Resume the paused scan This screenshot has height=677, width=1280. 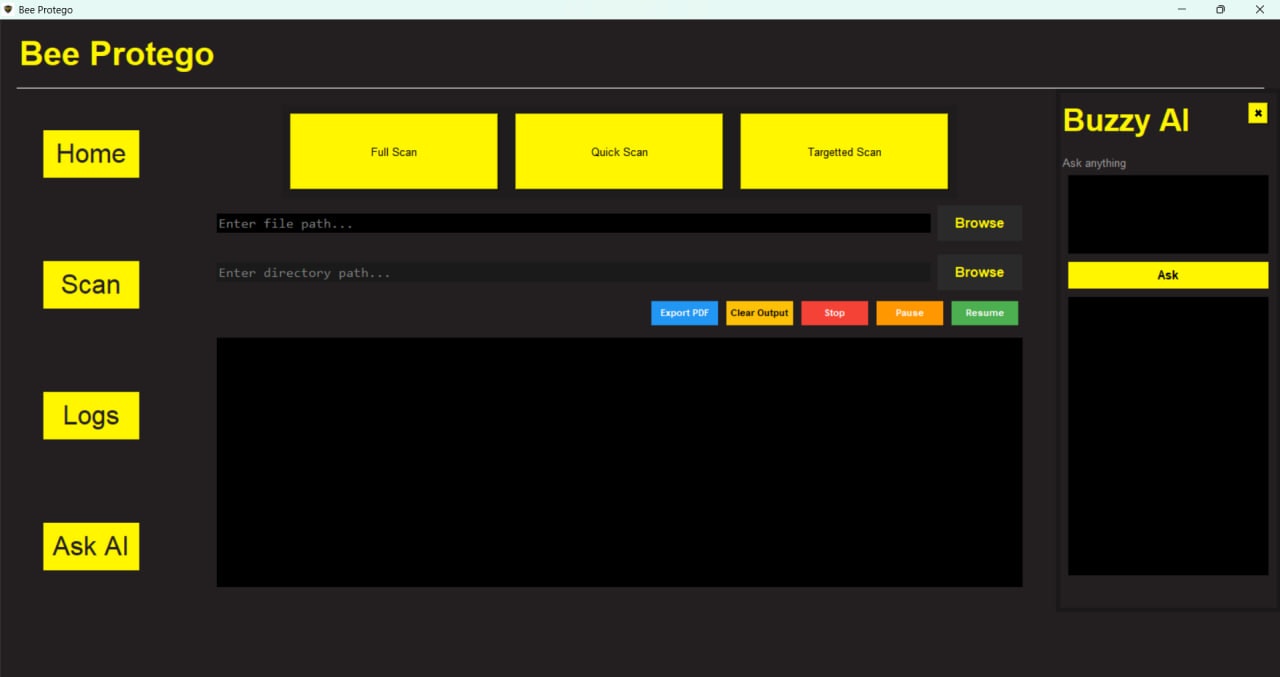click(x=984, y=312)
